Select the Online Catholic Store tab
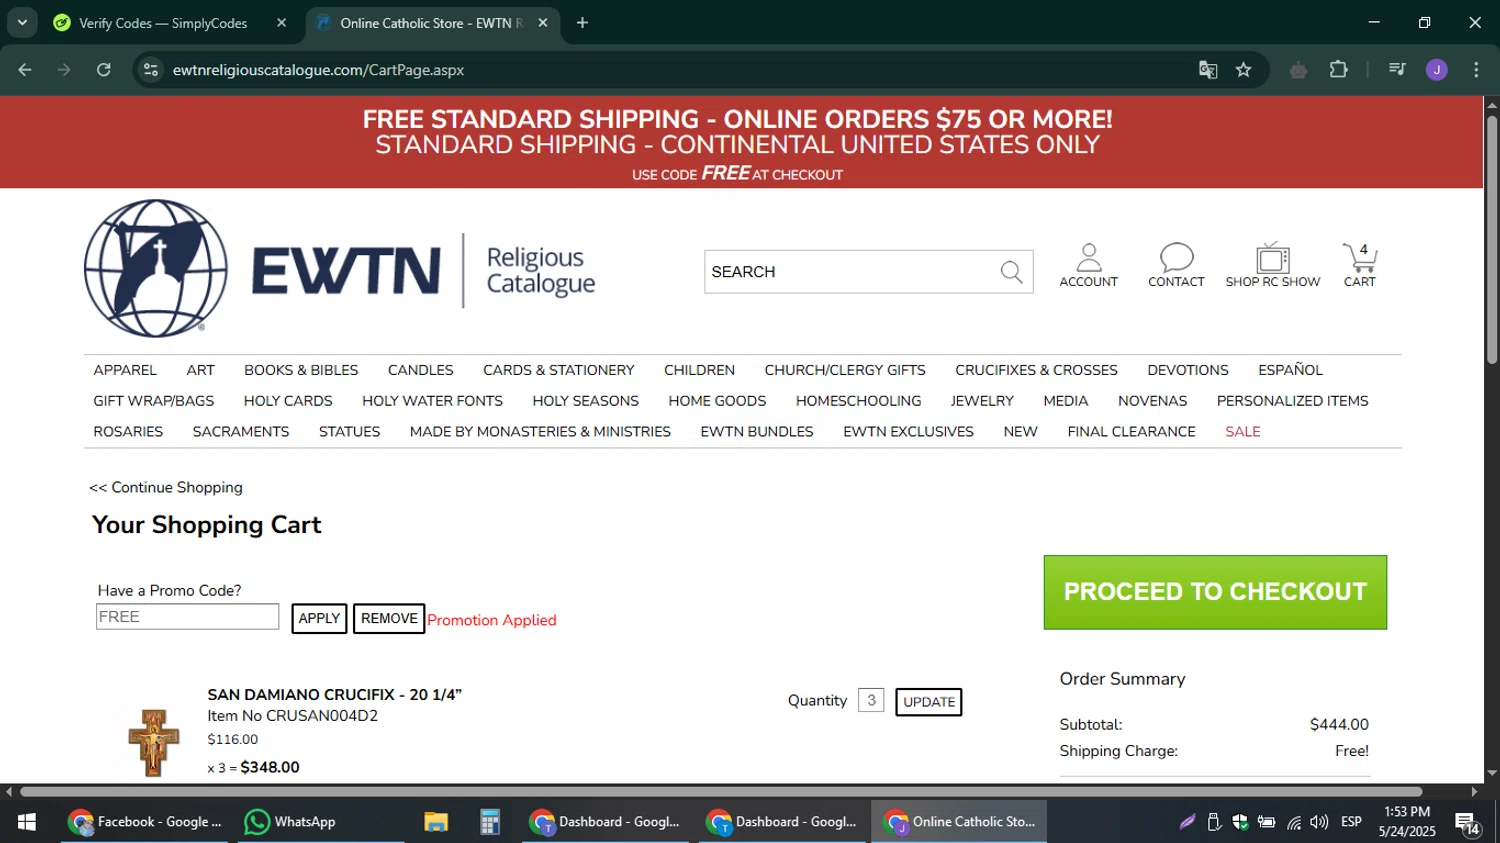 [x=430, y=23]
